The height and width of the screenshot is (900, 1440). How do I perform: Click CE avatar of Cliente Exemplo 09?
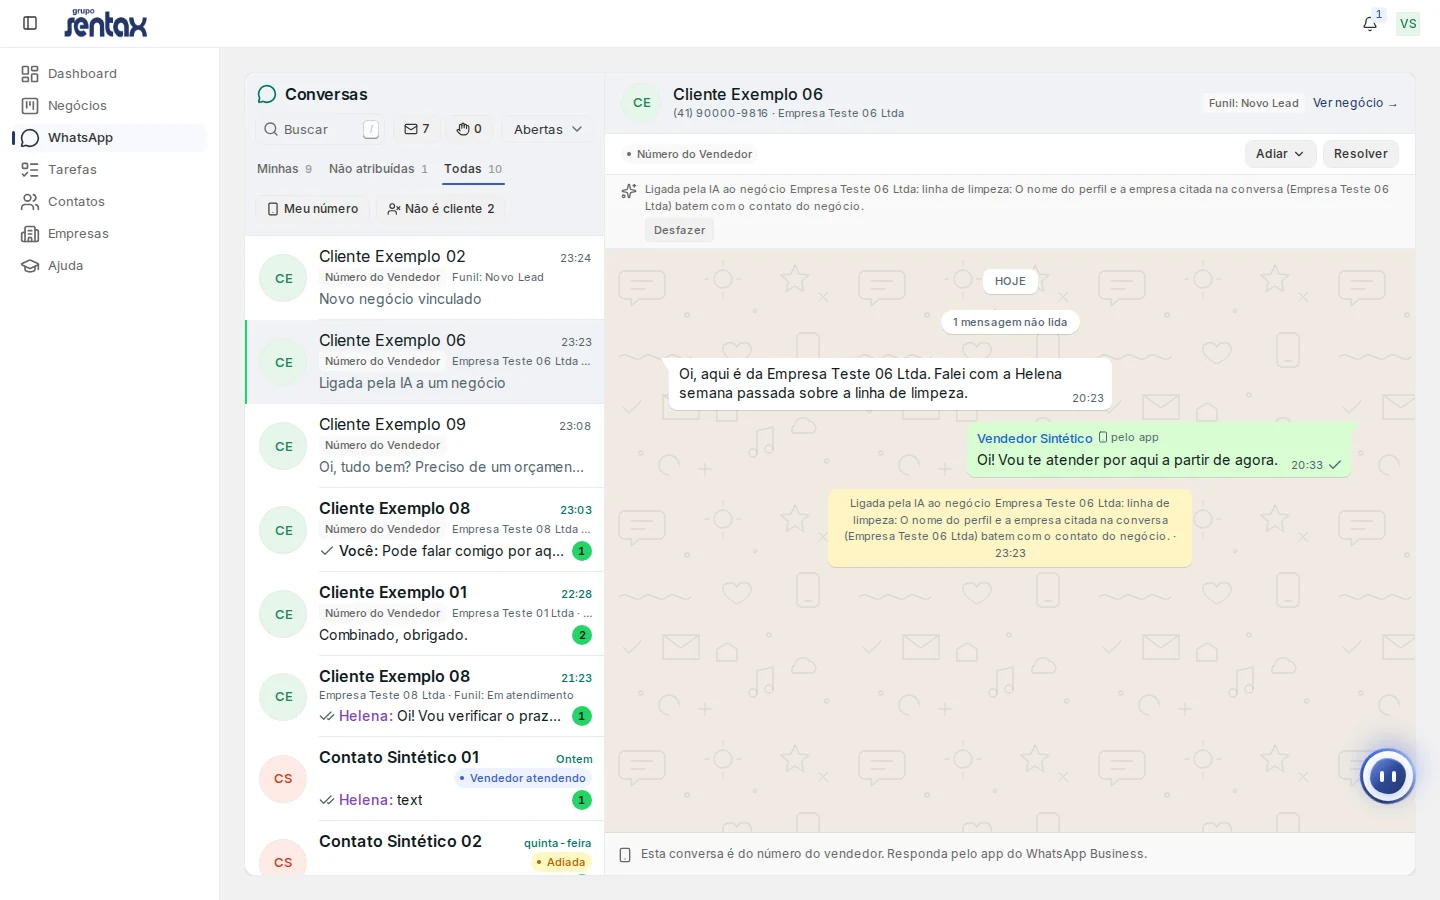point(284,446)
